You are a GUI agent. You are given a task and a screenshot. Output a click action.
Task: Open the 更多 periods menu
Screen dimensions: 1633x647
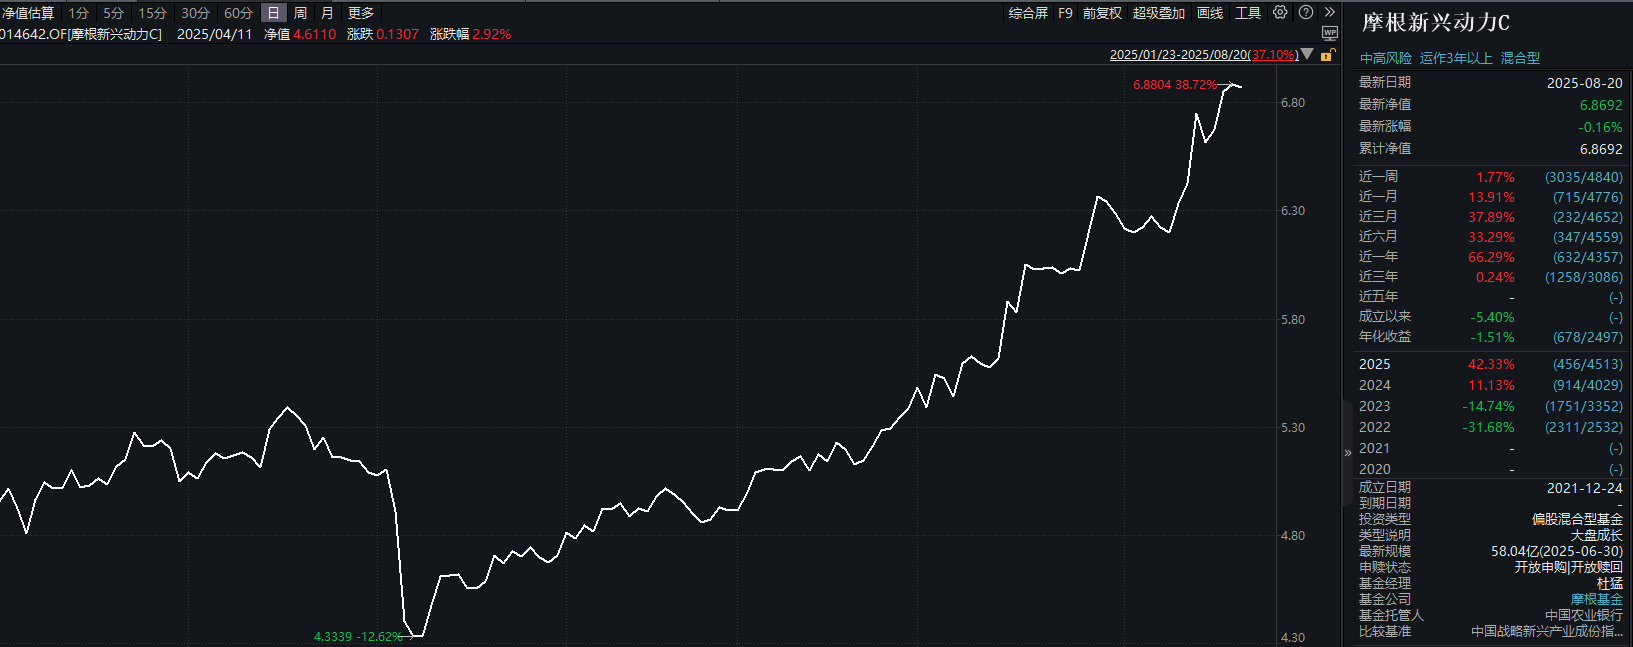click(361, 13)
